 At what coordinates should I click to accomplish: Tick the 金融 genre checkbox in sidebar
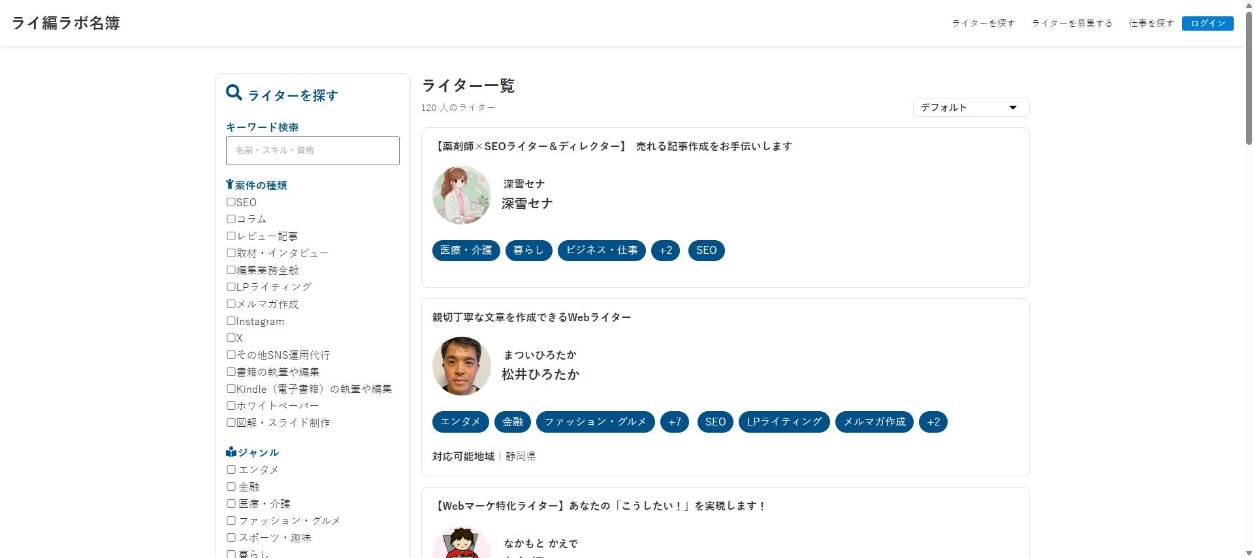(231, 486)
